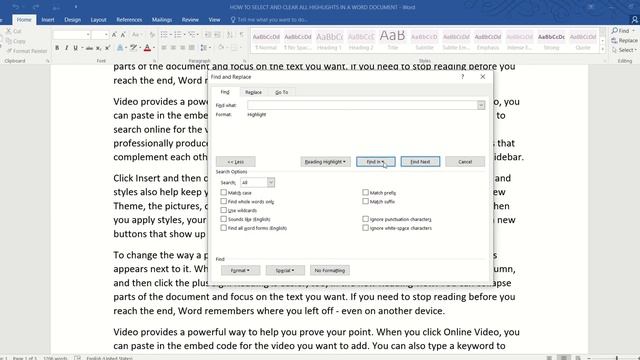This screenshot has height=360, width=640.
Task: Enable the Match suffix checkbox
Action: [365, 201]
